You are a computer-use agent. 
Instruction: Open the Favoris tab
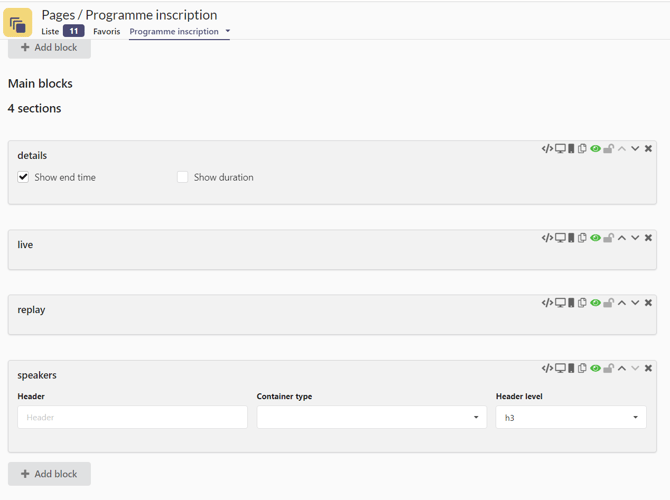(x=106, y=31)
